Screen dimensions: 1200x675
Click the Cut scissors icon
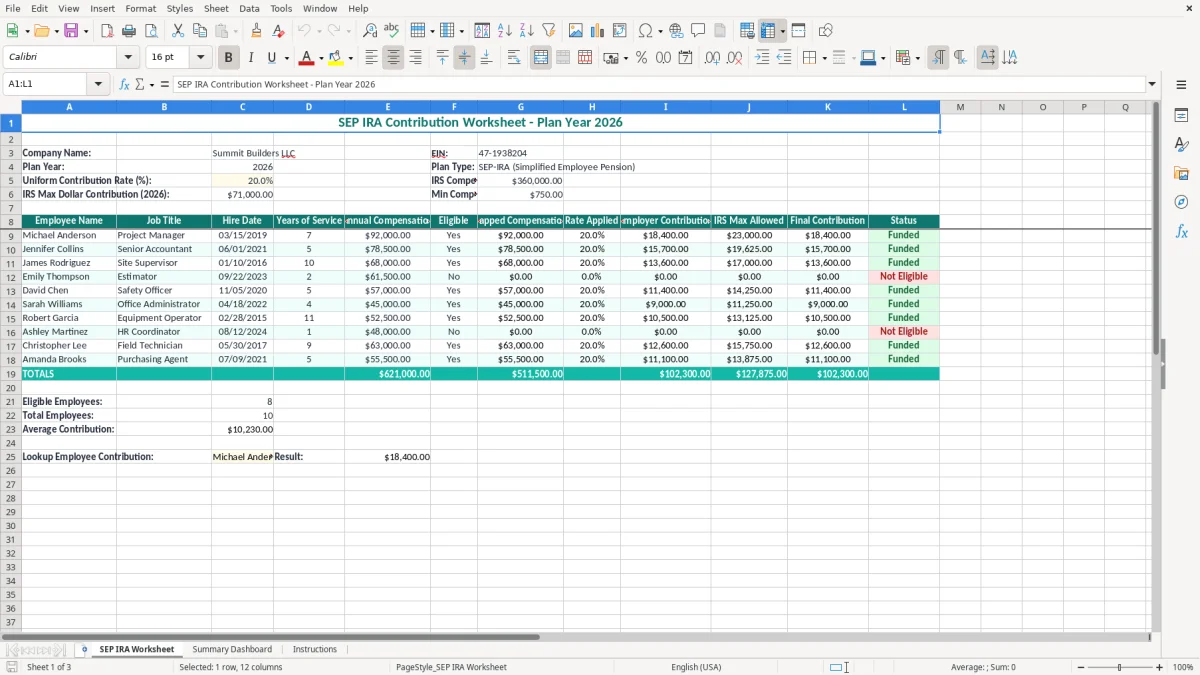coord(178,31)
